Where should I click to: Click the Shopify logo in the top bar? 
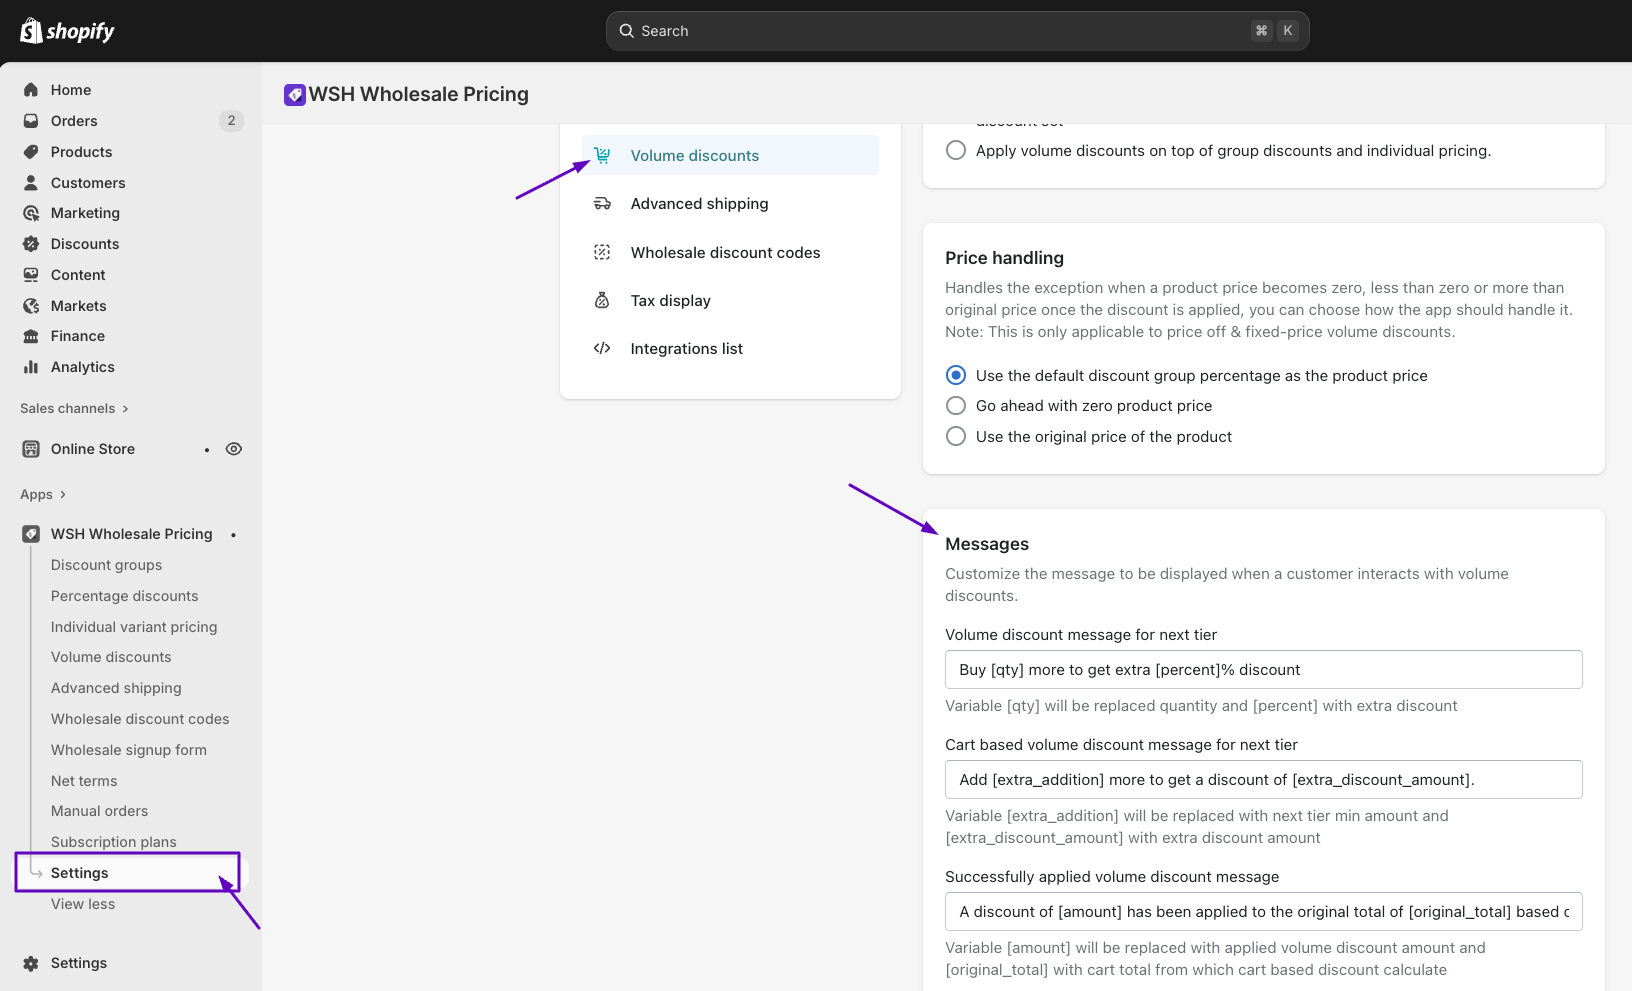tap(67, 31)
